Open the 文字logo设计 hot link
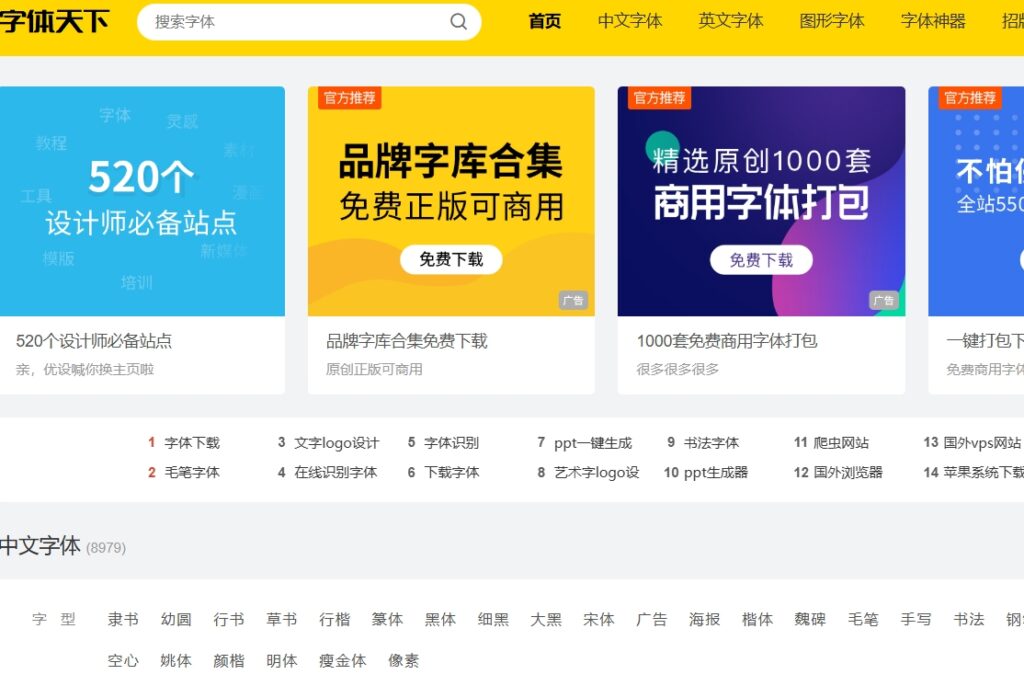This screenshot has width=1024, height=686. click(x=336, y=443)
